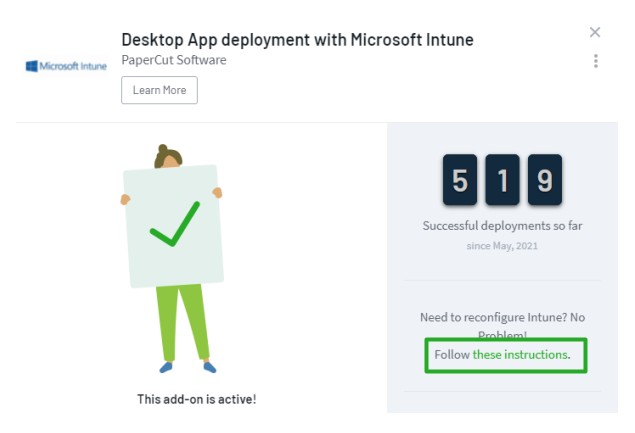Click the 'This add-on is active!' text

[196, 399]
